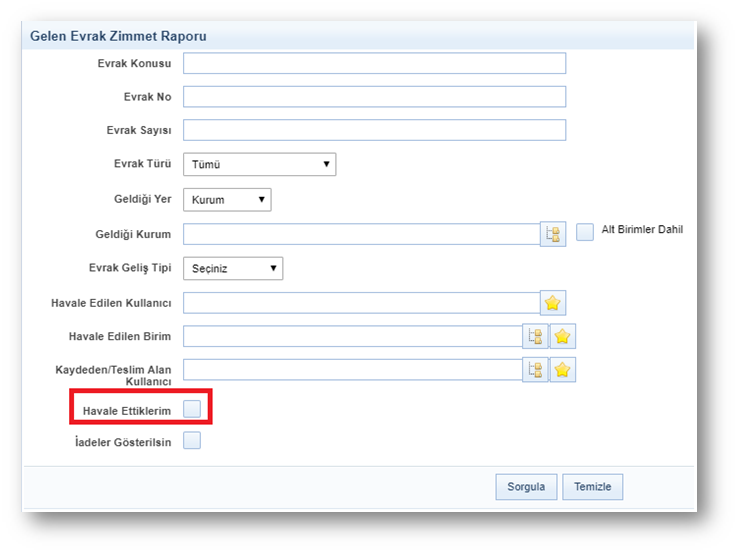Enable the Alt Birimler Dahil checkbox
The image size is (739, 554).
click(585, 232)
